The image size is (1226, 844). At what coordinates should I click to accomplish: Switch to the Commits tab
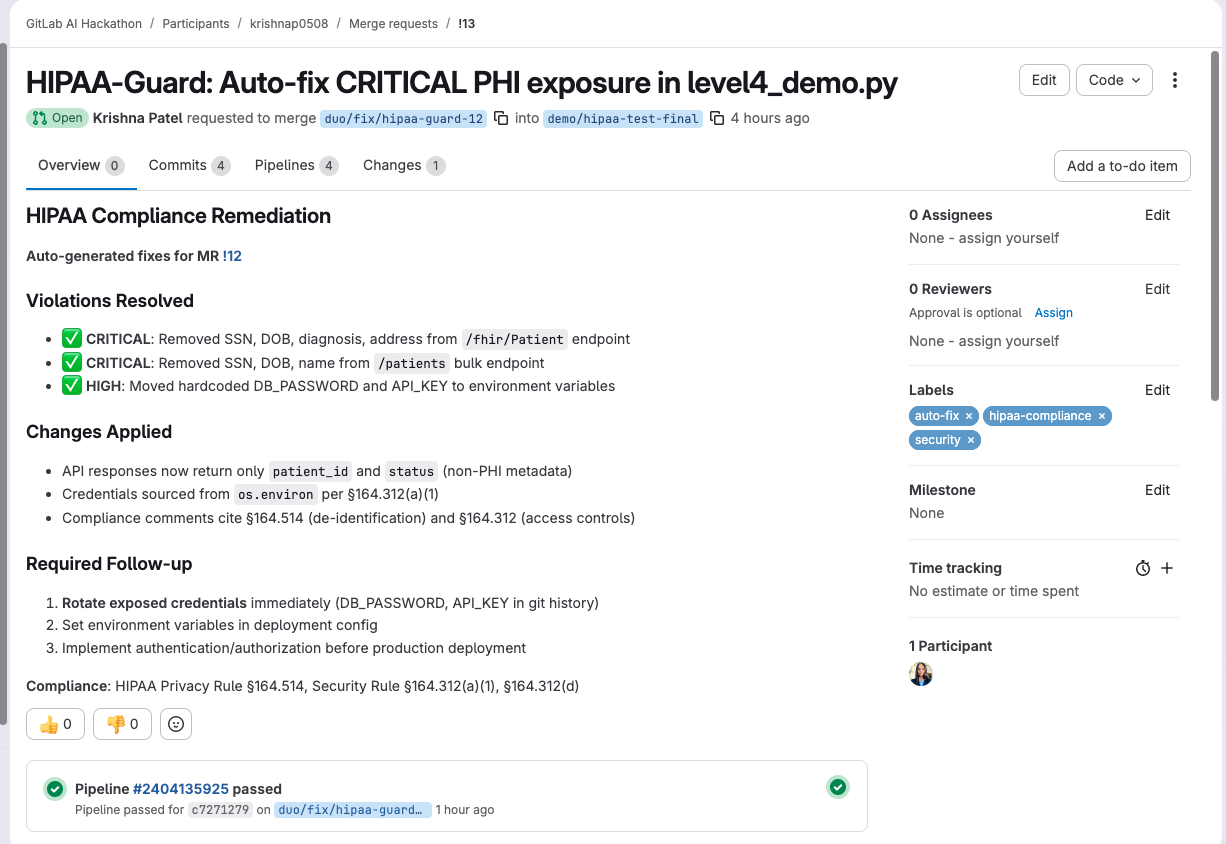pos(189,165)
